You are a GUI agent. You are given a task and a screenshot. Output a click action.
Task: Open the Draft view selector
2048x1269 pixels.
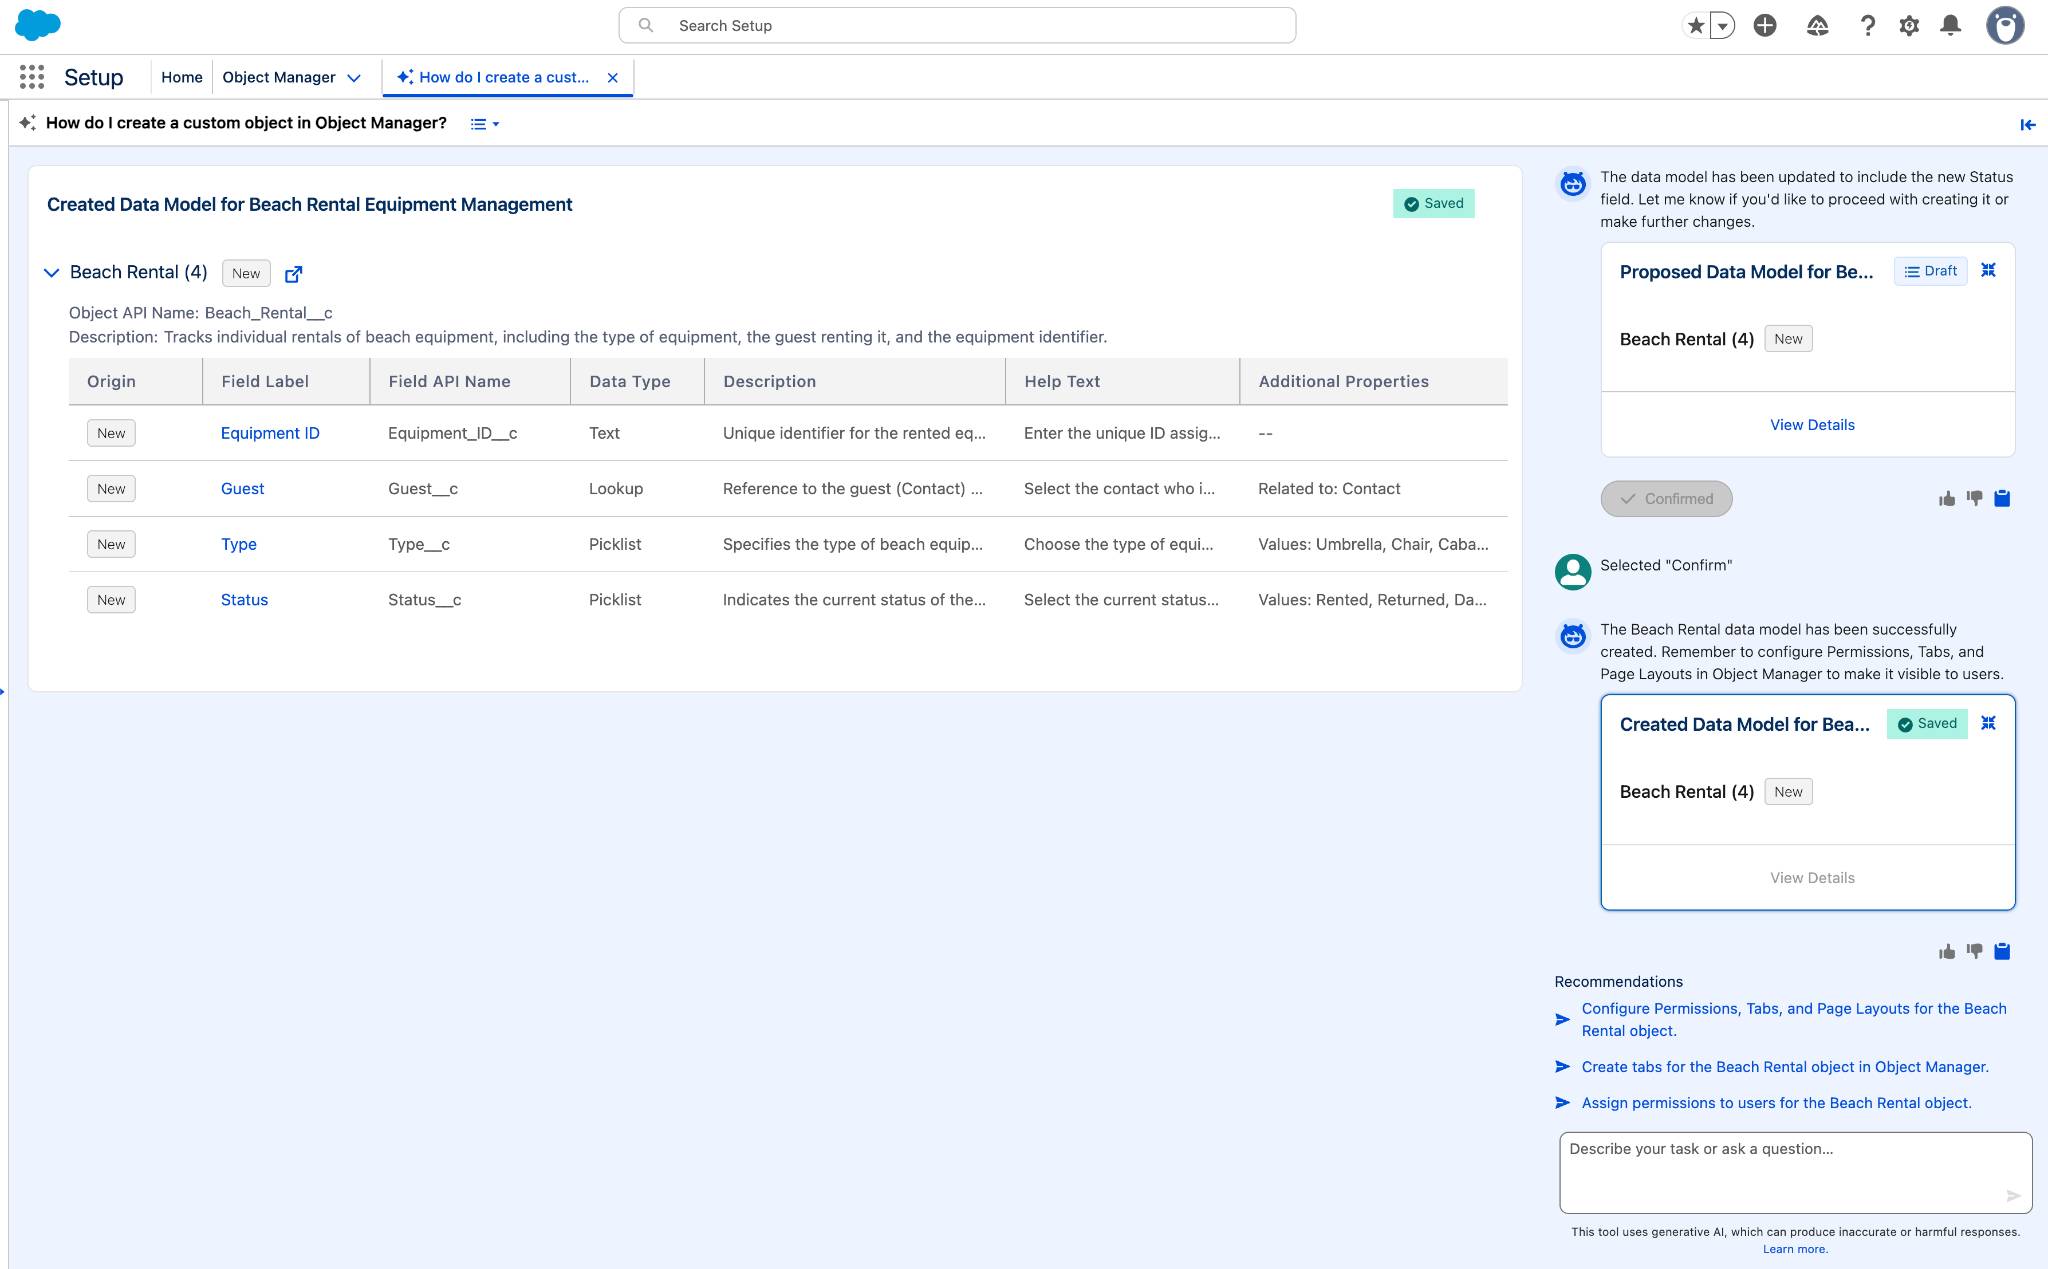click(1930, 270)
